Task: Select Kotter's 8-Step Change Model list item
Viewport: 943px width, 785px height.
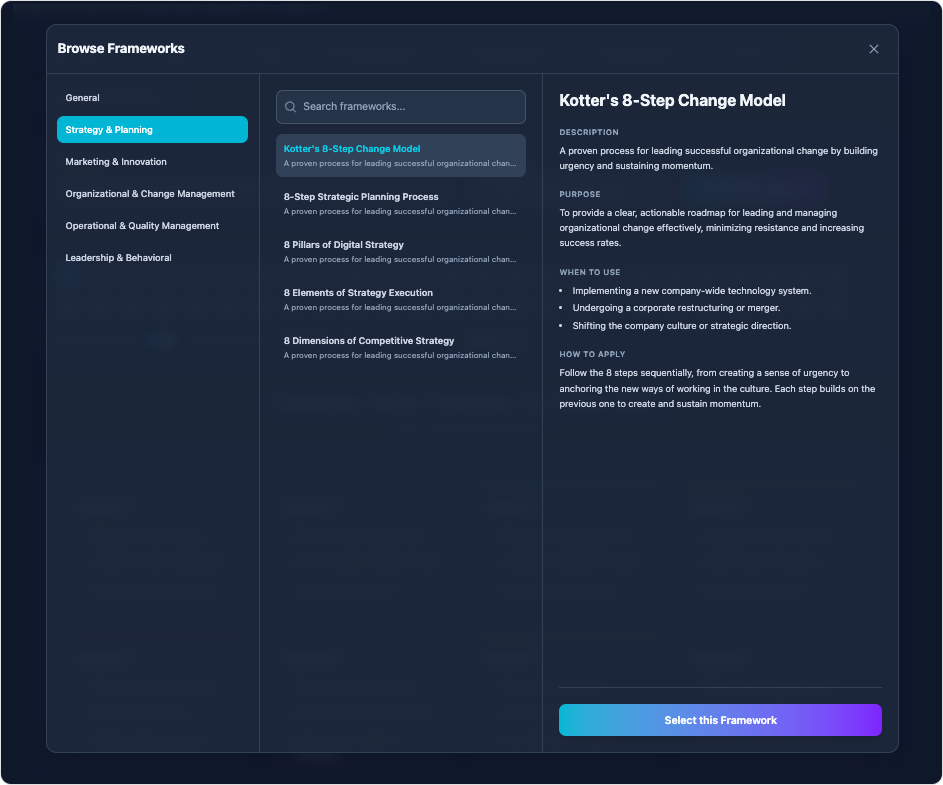Action: [400, 155]
